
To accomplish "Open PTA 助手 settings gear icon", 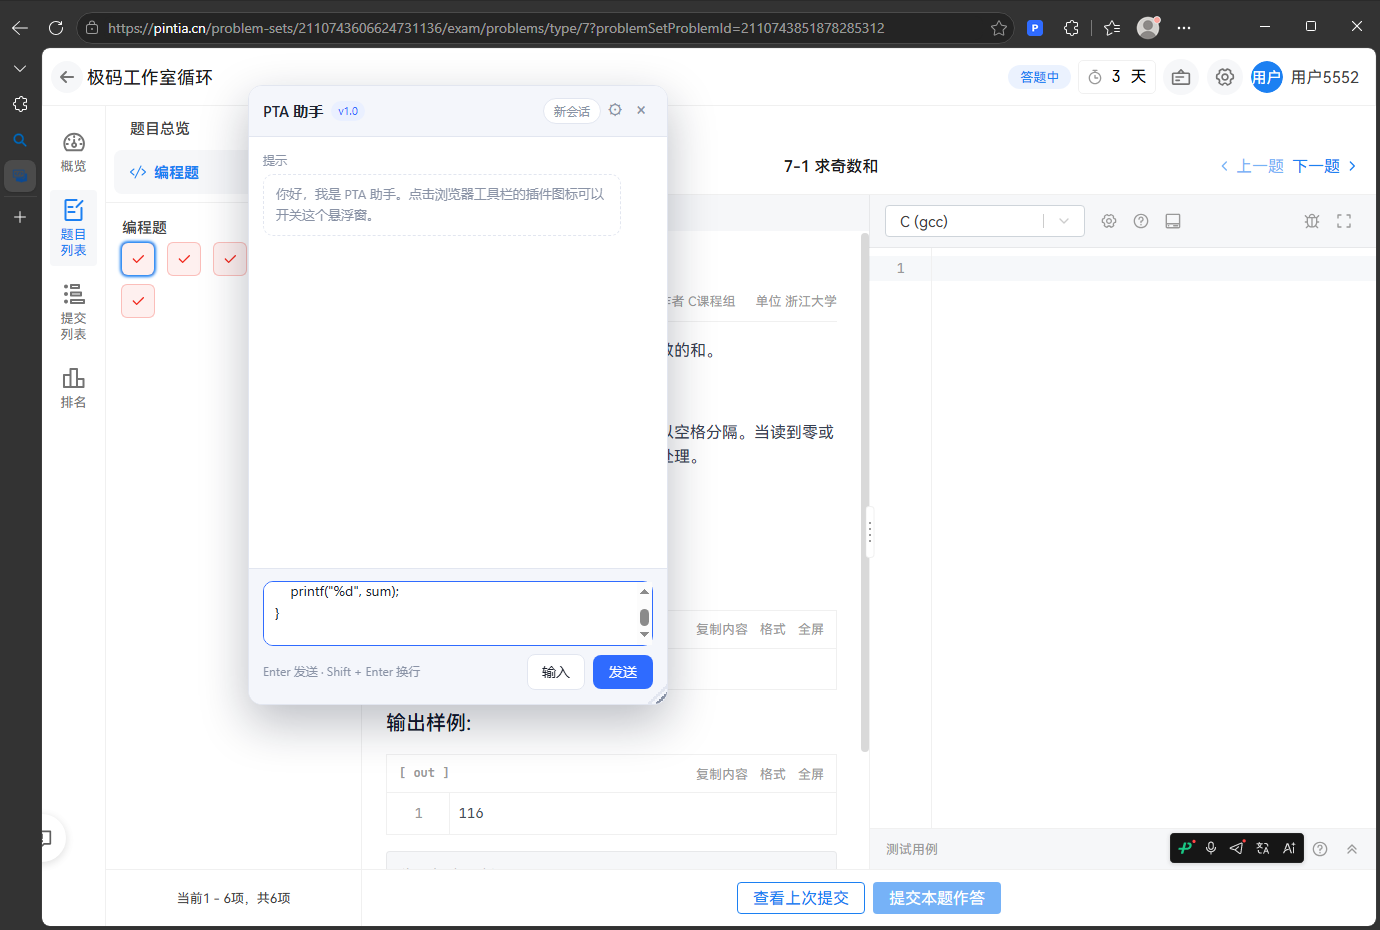I will pyautogui.click(x=615, y=110).
